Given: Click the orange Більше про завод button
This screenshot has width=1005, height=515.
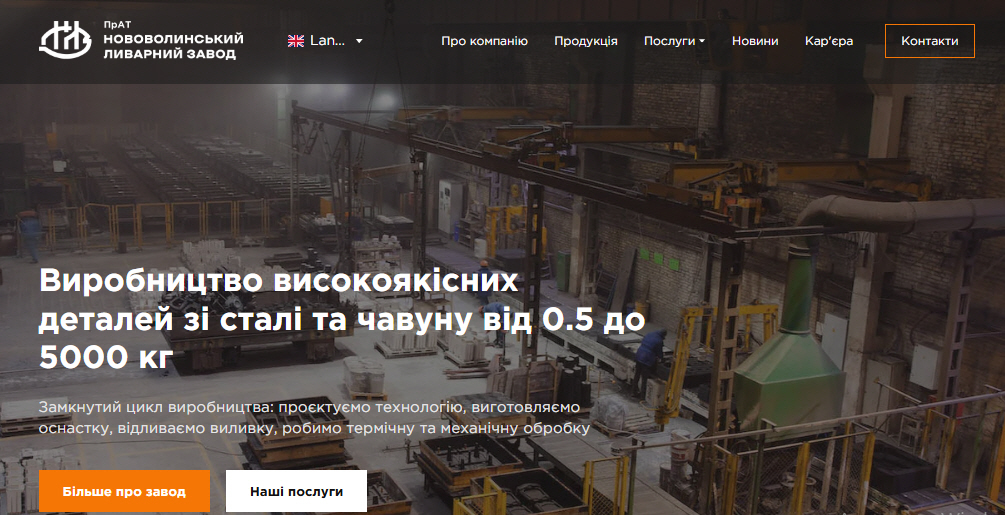Looking at the screenshot, I should click(x=124, y=492).
